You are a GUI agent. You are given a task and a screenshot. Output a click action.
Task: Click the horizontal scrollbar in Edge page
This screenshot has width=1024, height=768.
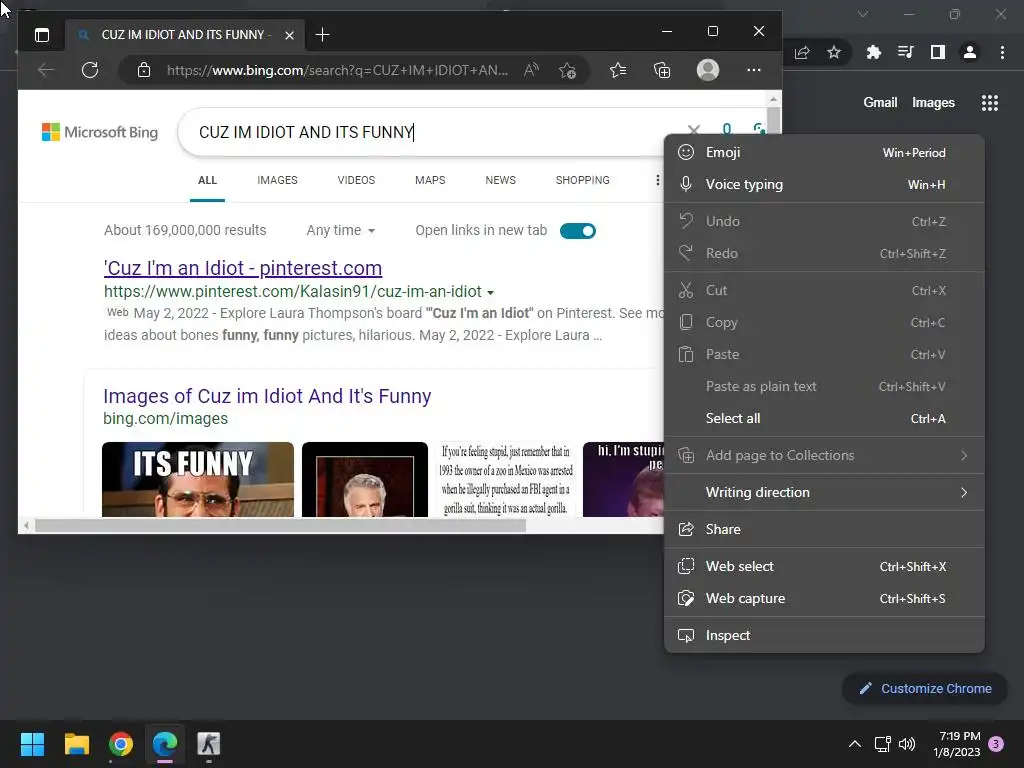pyautogui.click(x=280, y=526)
